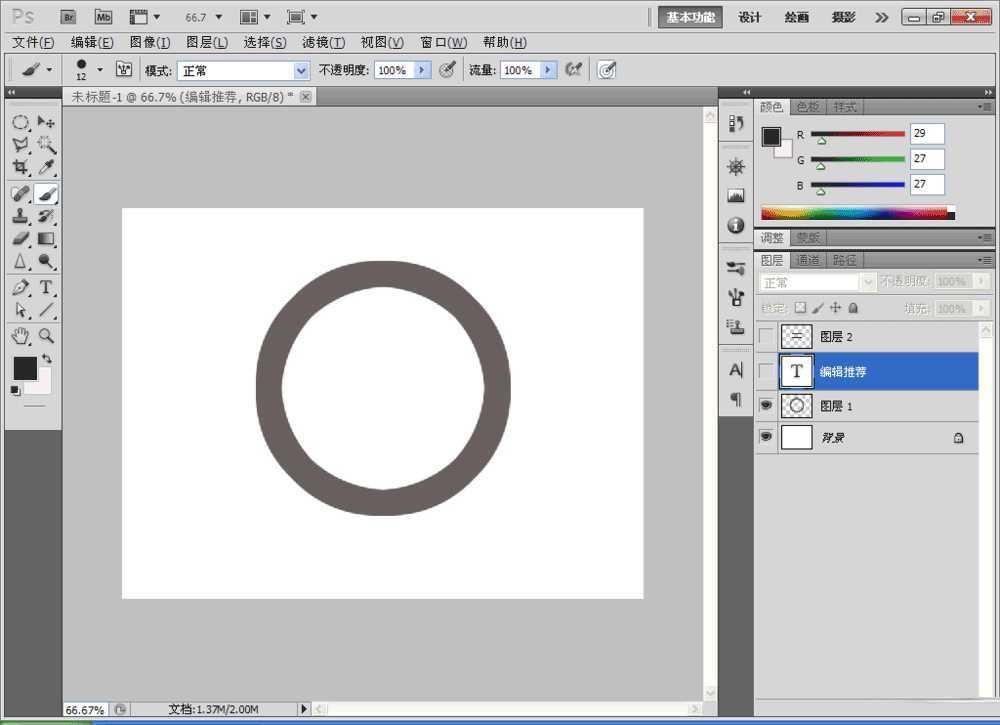Select the Eyedropper tool

coord(46,168)
